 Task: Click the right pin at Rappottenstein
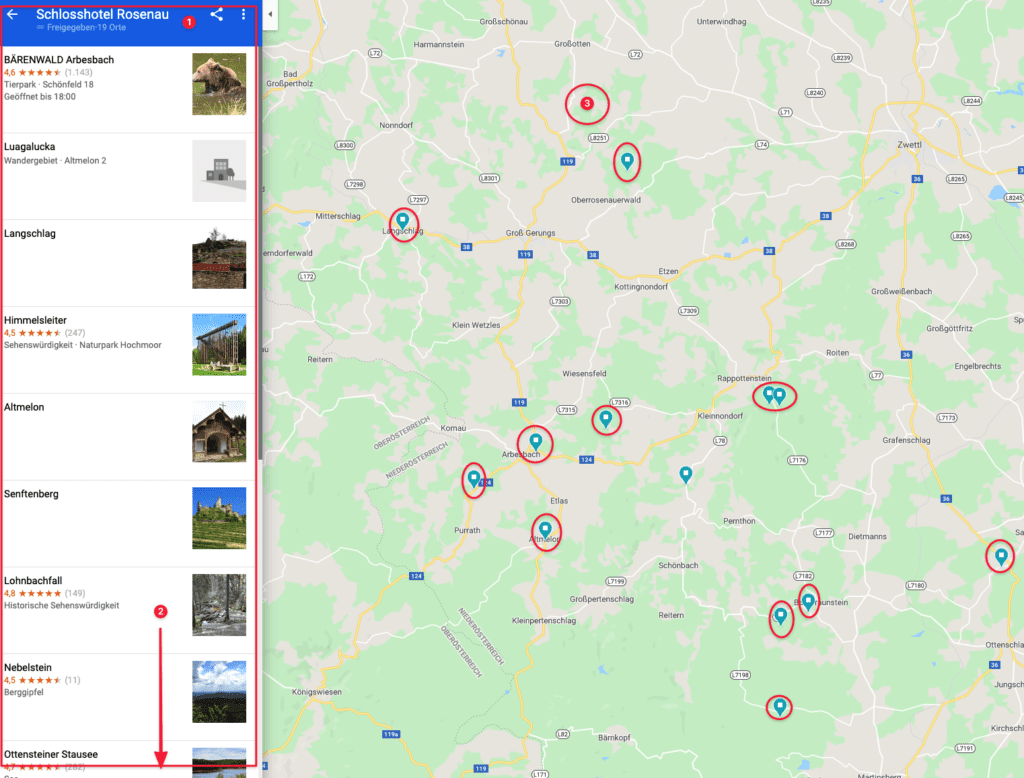[x=780, y=396]
